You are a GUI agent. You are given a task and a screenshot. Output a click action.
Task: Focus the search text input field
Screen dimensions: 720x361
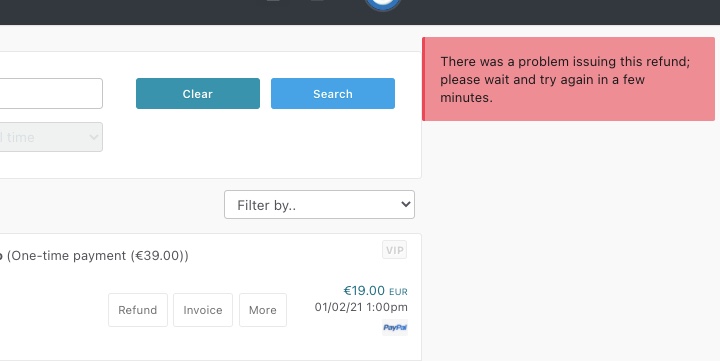click(51, 93)
